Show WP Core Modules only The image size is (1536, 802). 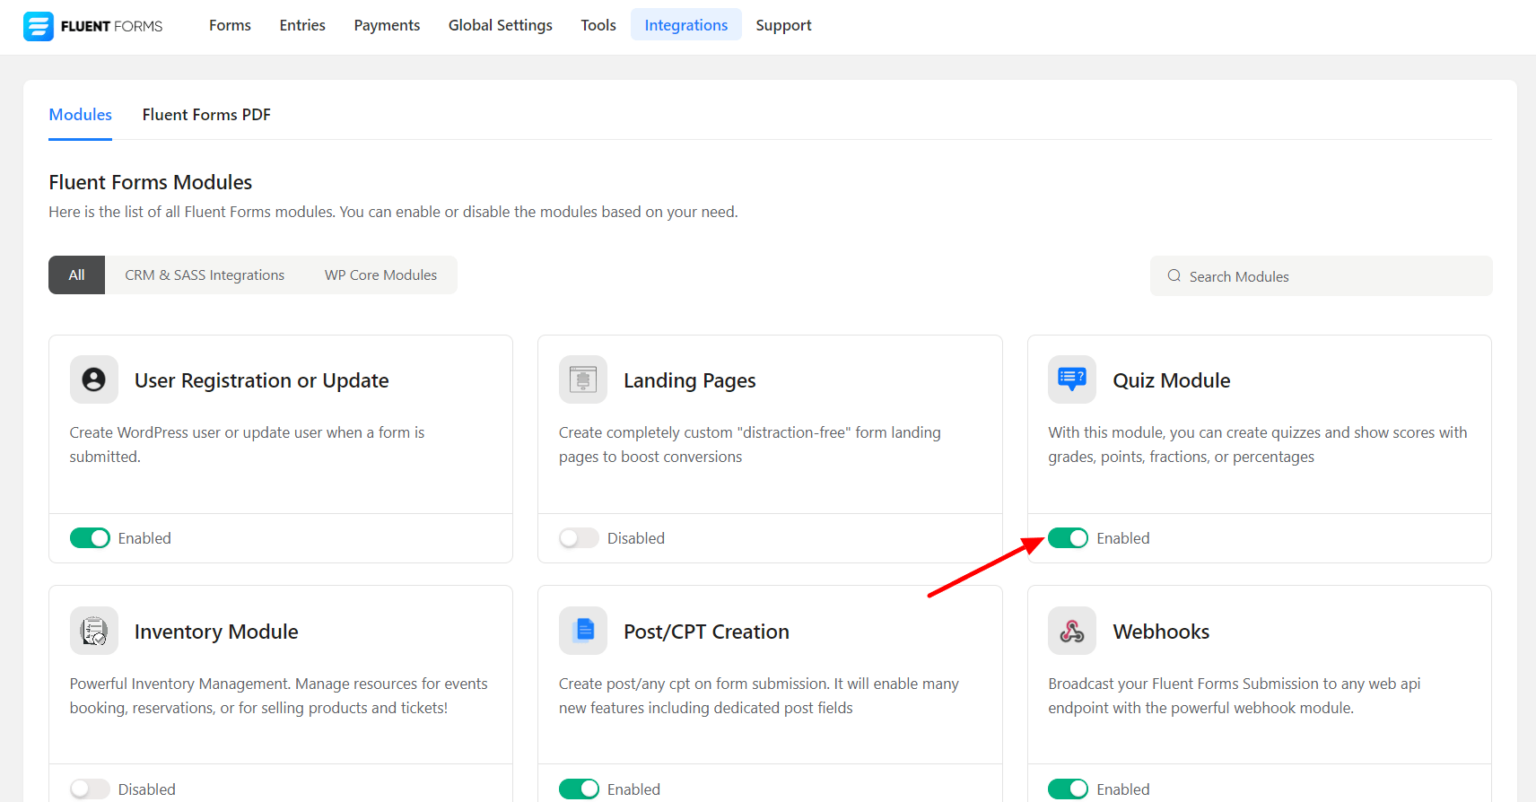click(x=380, y=274)
